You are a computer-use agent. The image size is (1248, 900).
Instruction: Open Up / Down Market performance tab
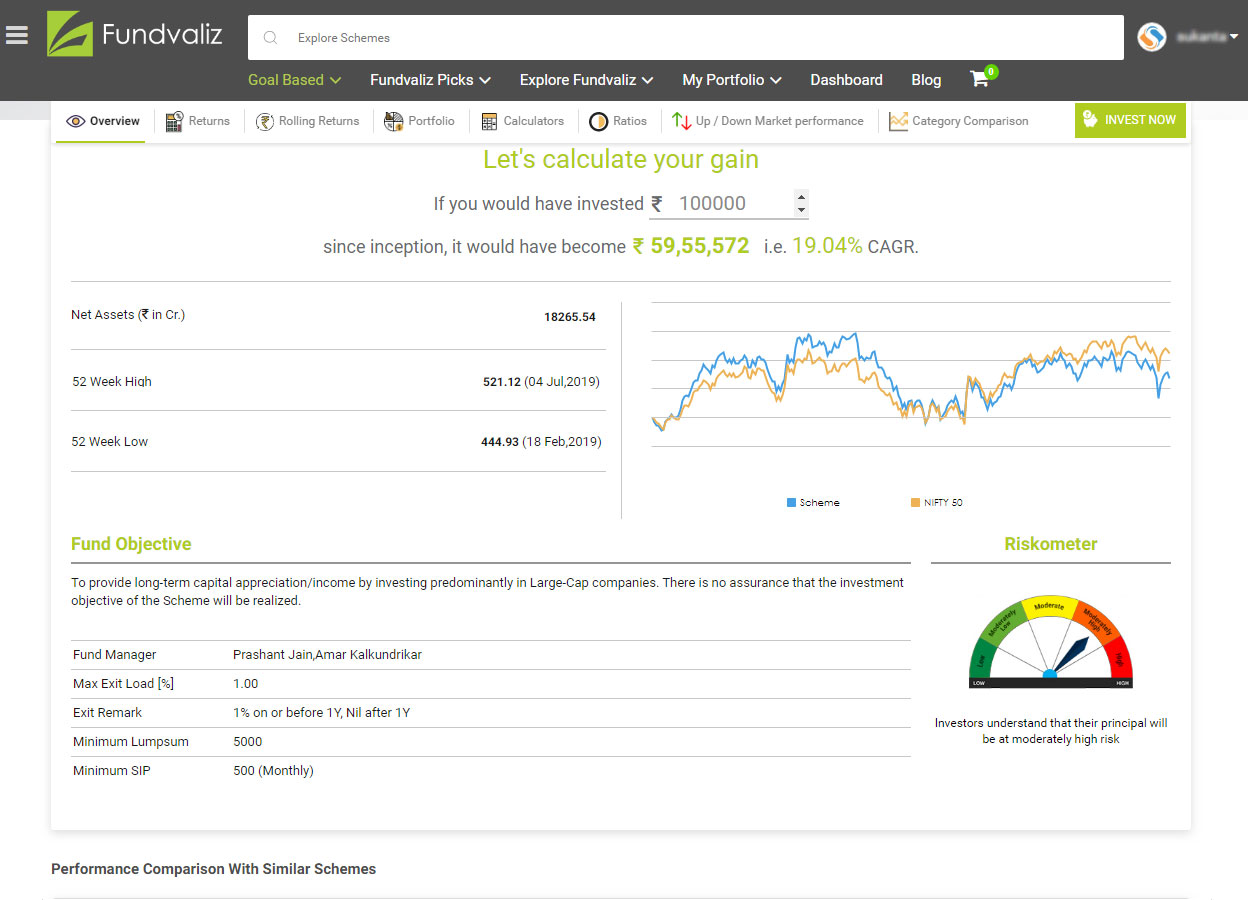coord(767,121)
